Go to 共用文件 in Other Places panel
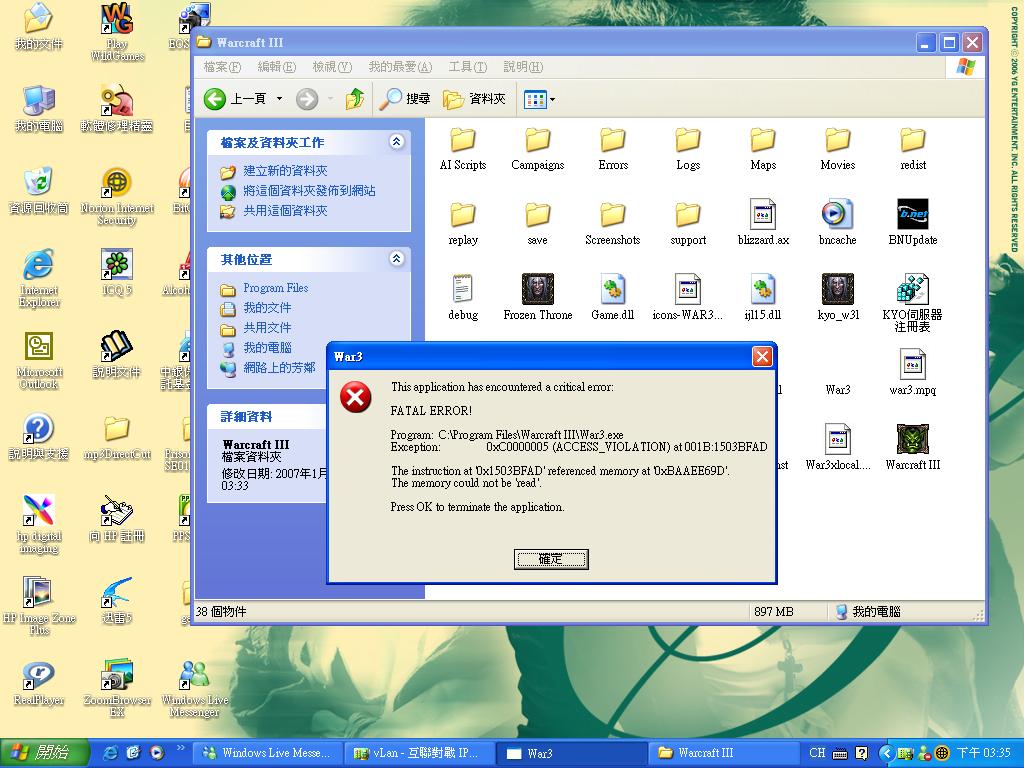 [267, 328]
